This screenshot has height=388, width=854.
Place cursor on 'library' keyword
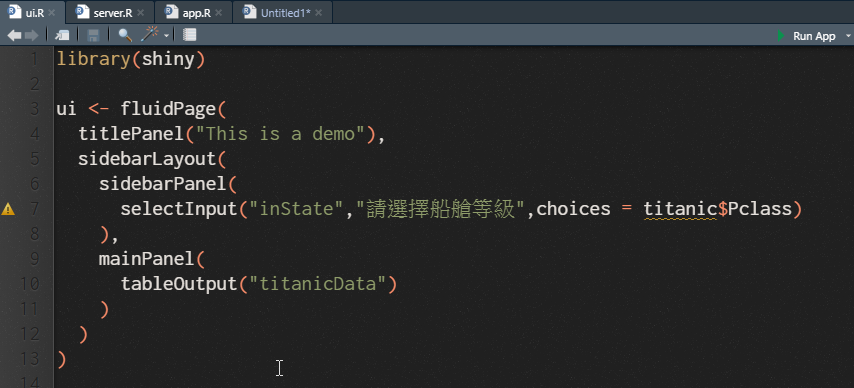click(x=94, y=59)
